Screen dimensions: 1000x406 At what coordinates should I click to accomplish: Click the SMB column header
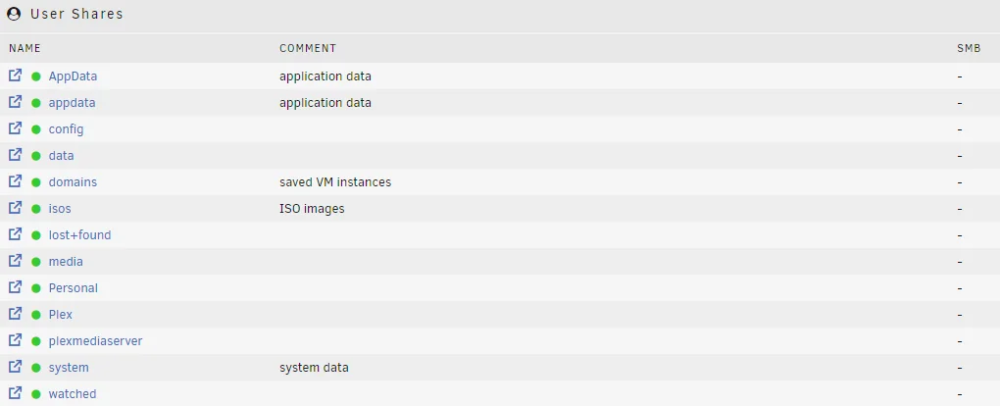[x=969, y=48]
